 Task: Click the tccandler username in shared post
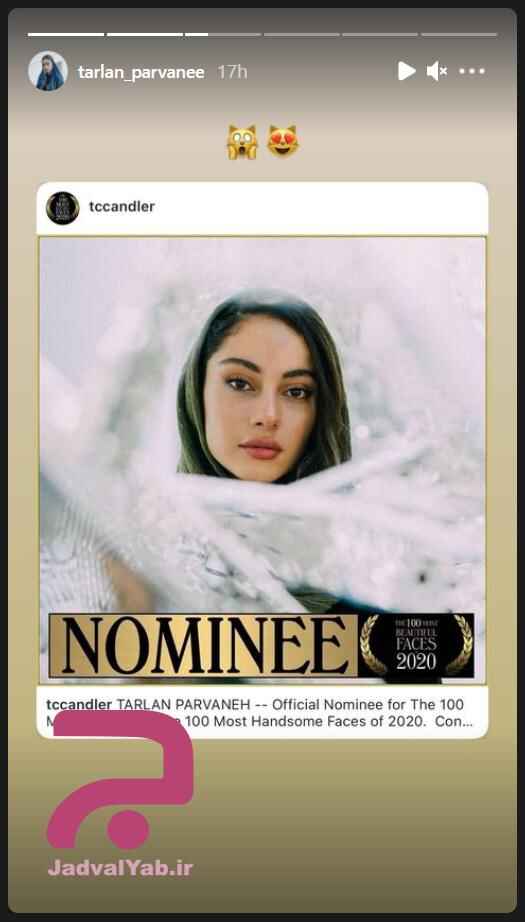pyautogui.click(x=122, y=207)
